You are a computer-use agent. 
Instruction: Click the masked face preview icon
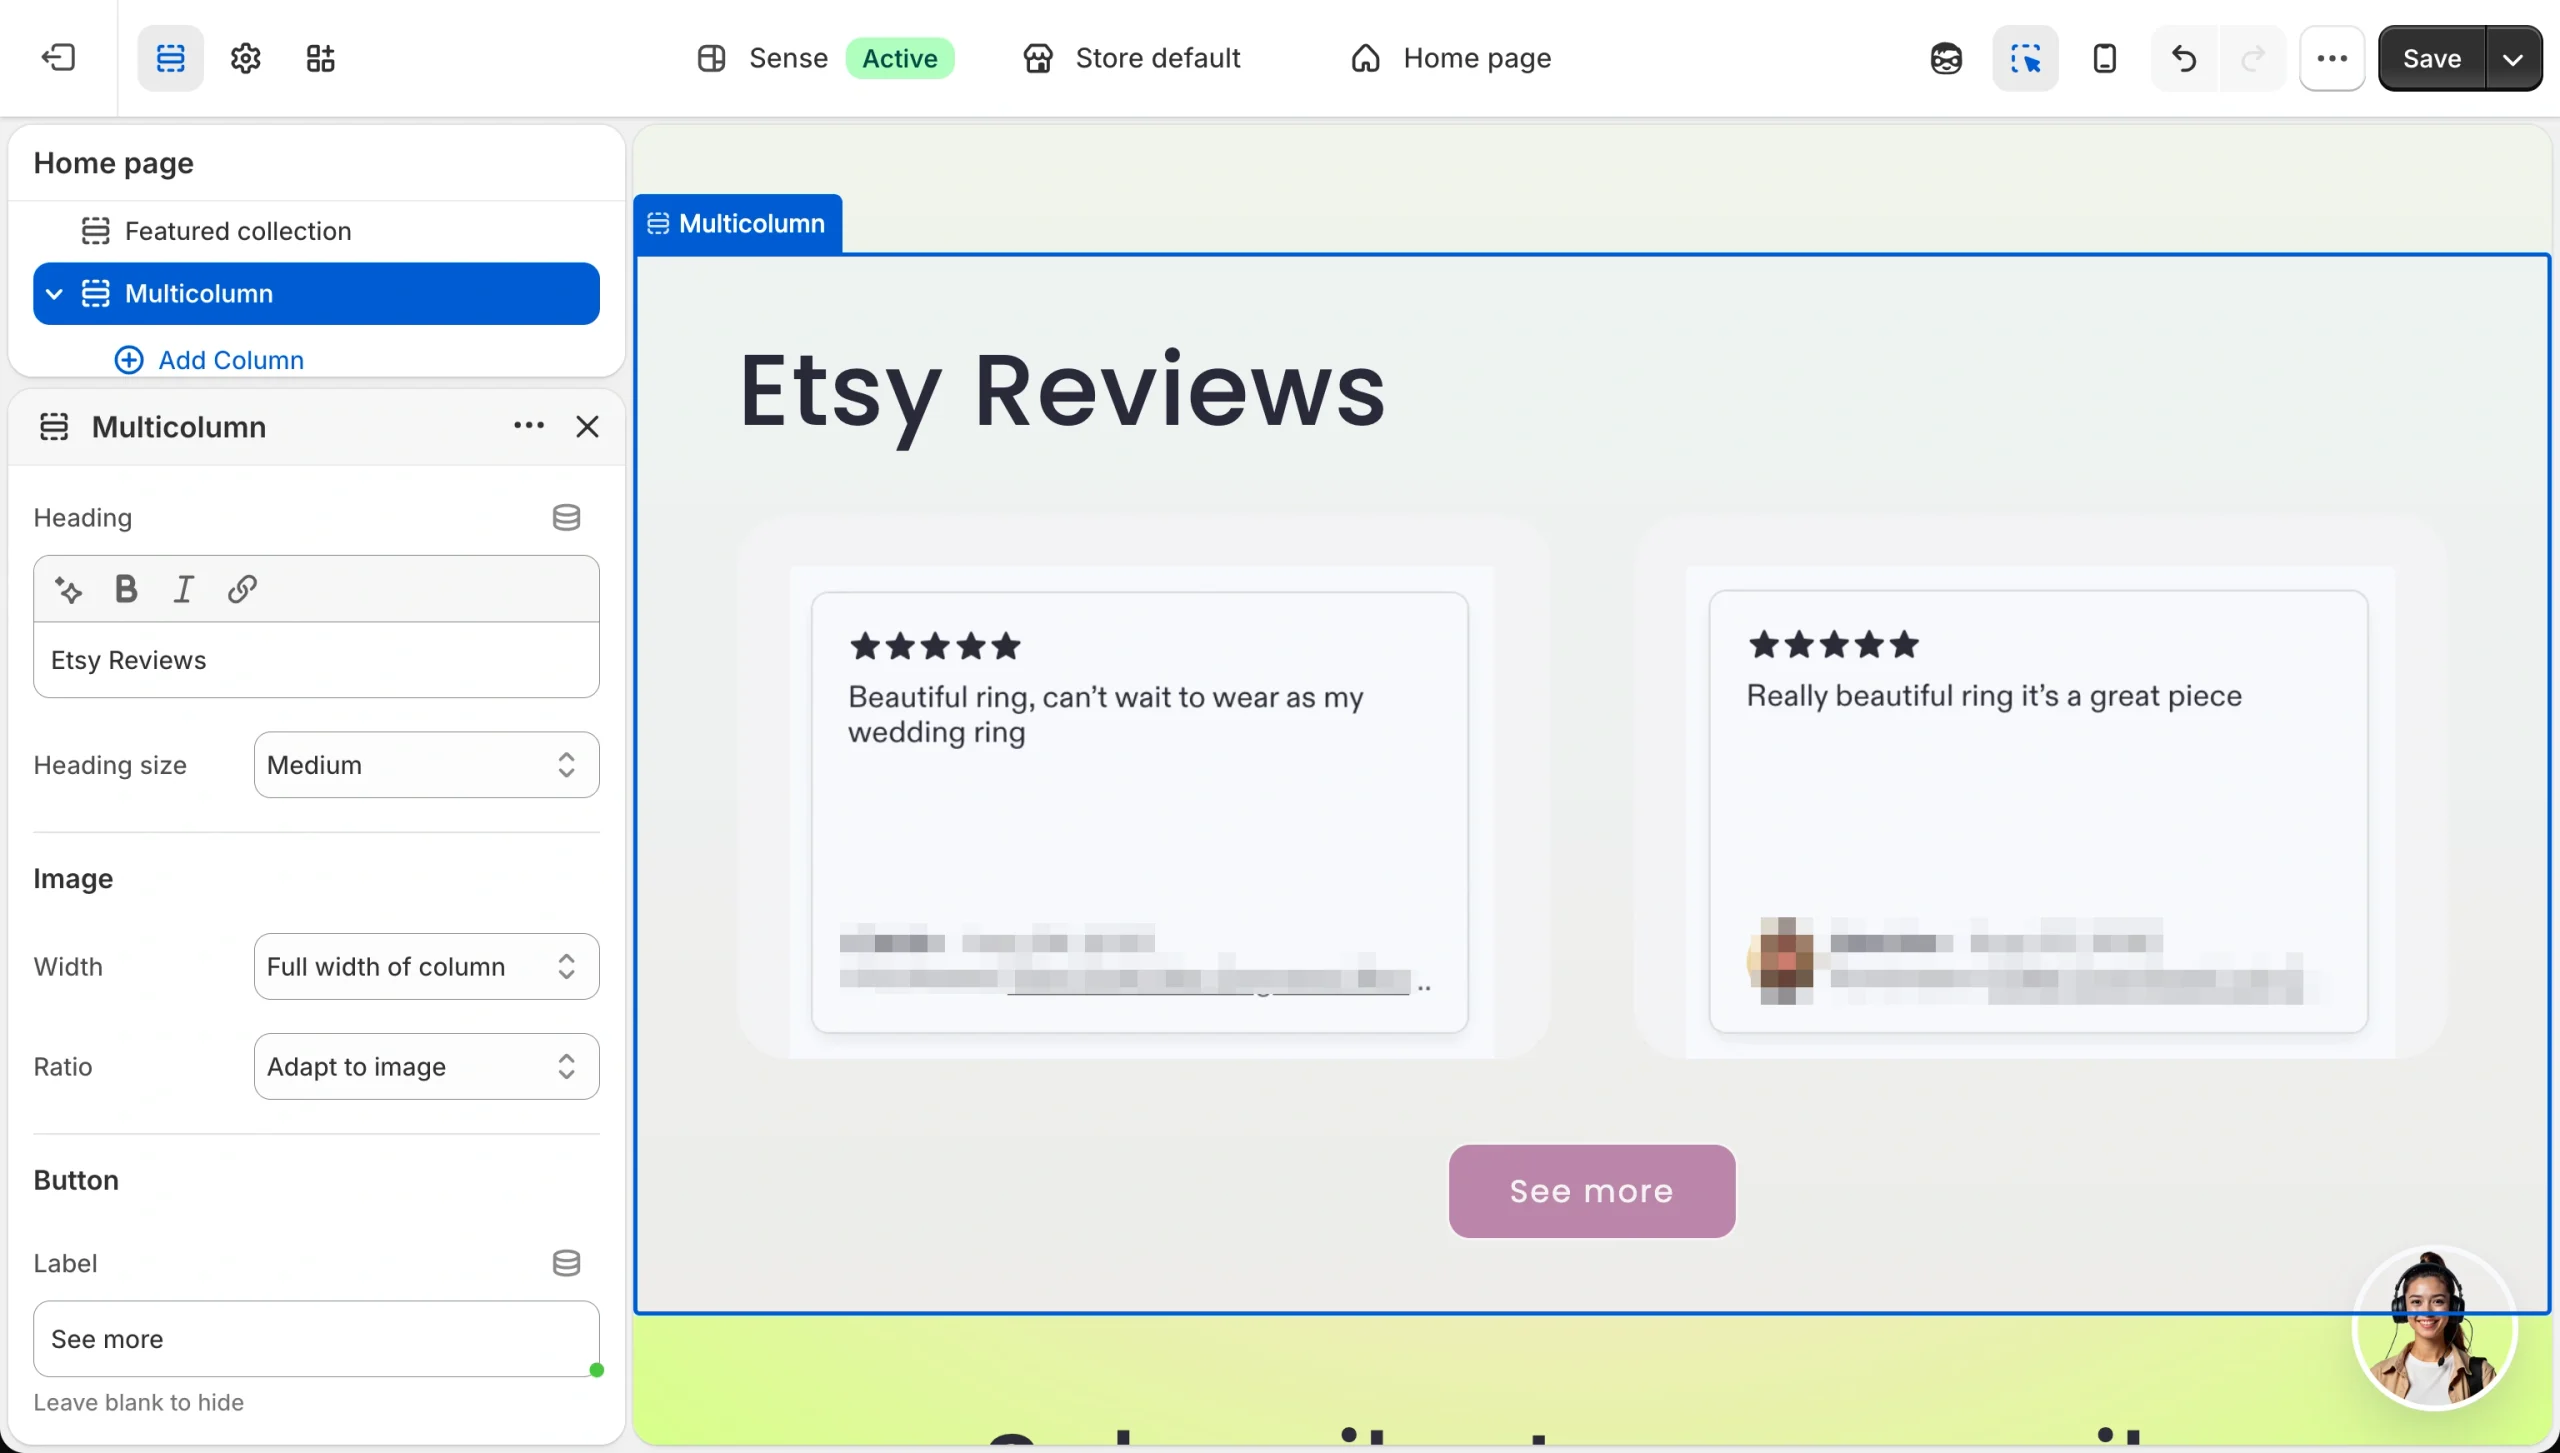1946,58
